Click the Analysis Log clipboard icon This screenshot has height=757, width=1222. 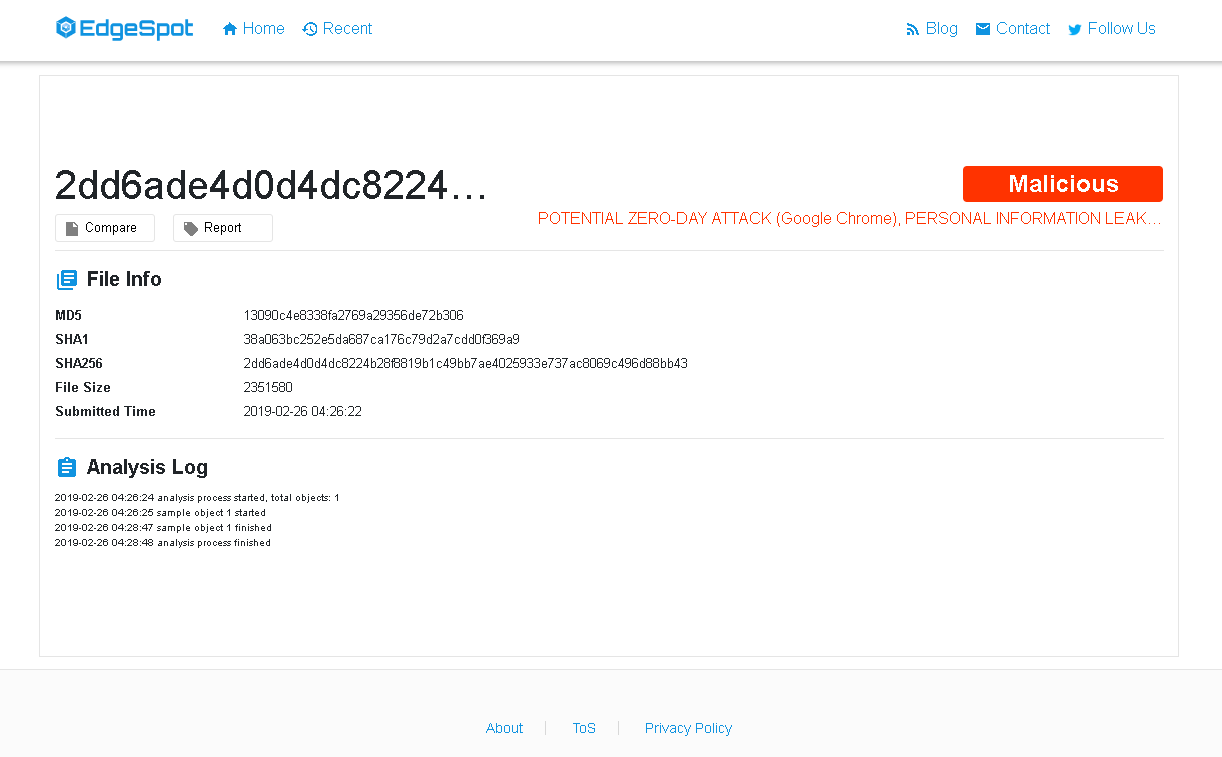tap(66, 466)
